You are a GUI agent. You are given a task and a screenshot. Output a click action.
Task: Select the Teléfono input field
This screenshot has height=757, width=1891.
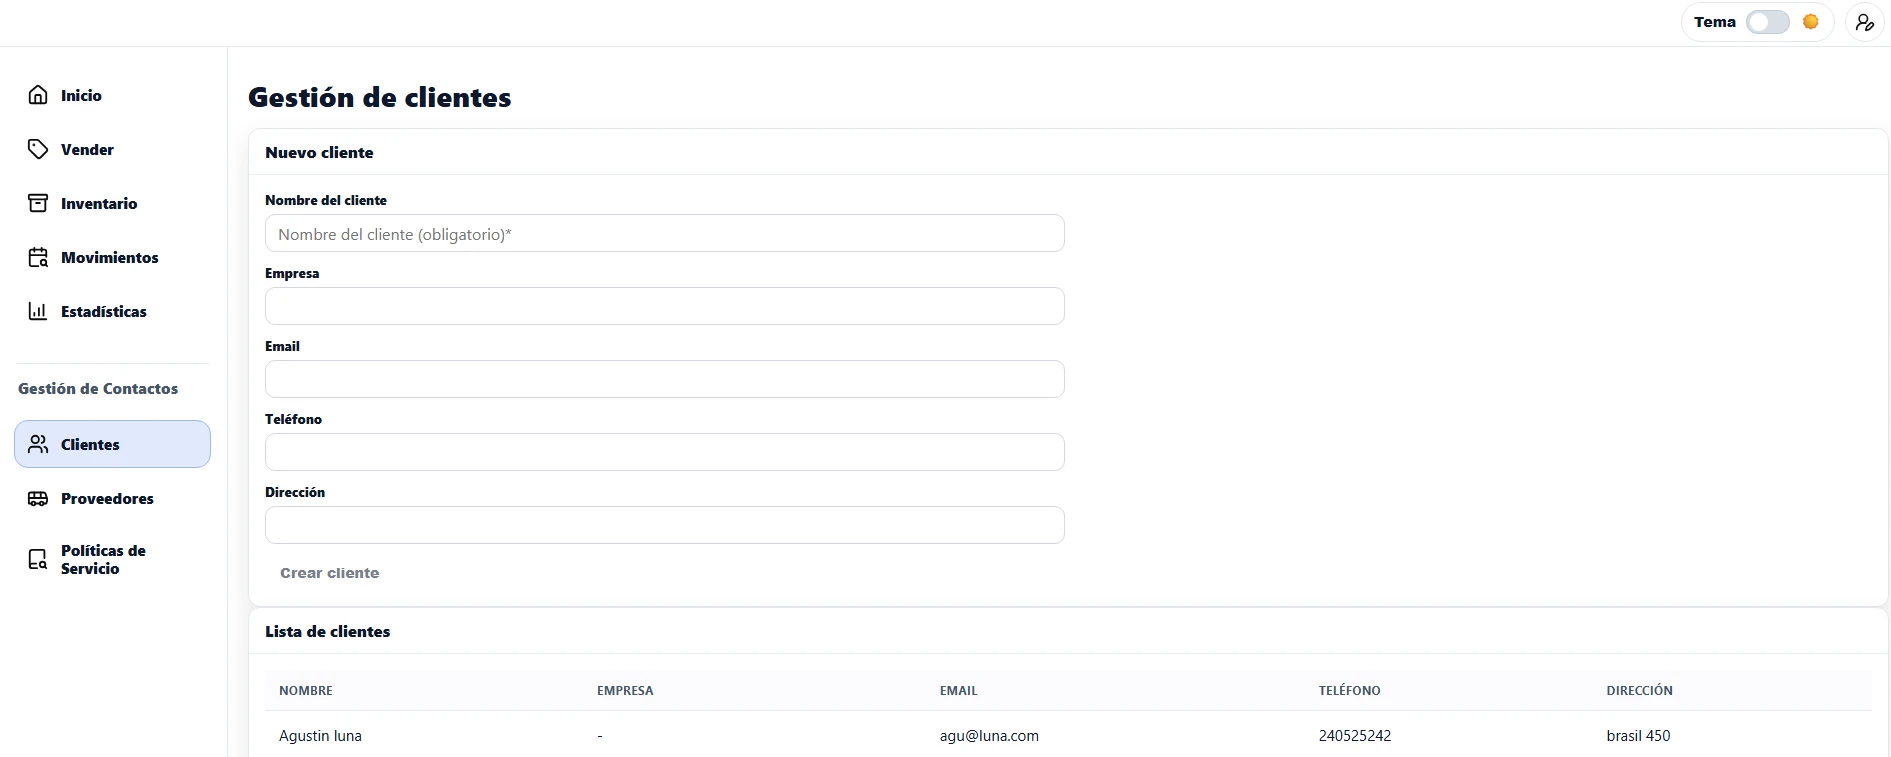pyautogui.click(x=664, y=452)
